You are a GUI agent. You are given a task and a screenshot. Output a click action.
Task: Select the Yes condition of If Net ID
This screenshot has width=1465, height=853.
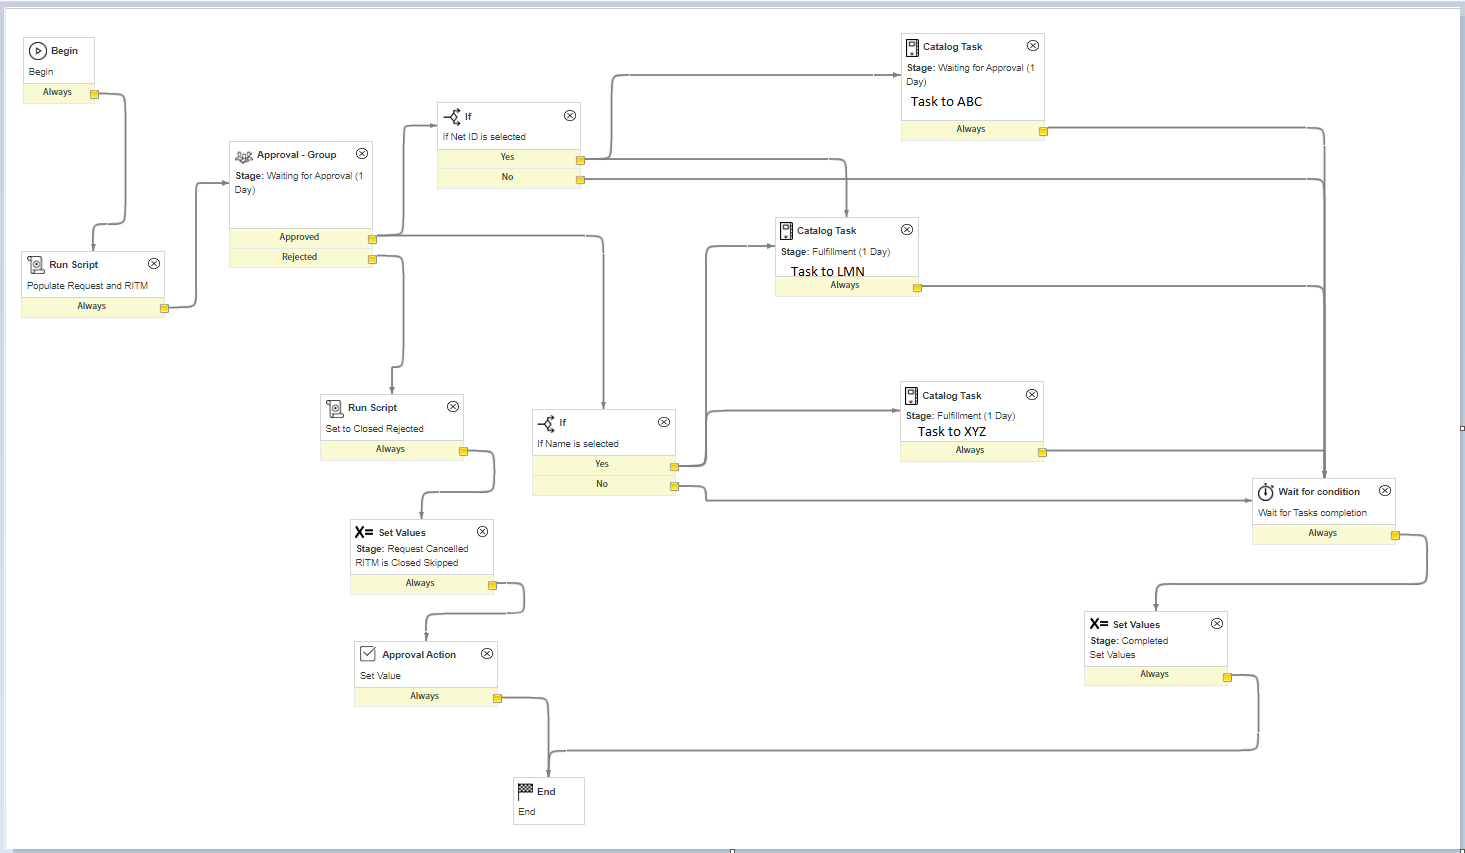pos(508,158)
